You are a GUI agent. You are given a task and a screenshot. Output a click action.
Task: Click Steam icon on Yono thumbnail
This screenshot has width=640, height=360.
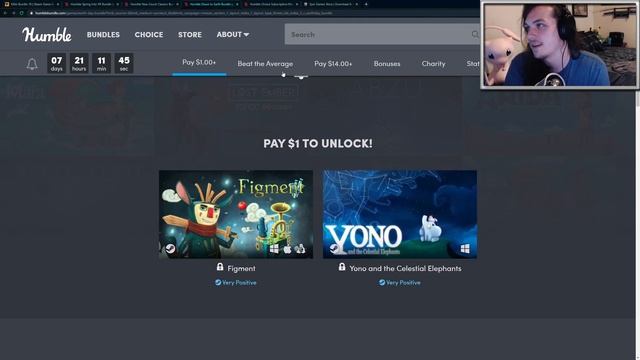(x=335, y=248)
